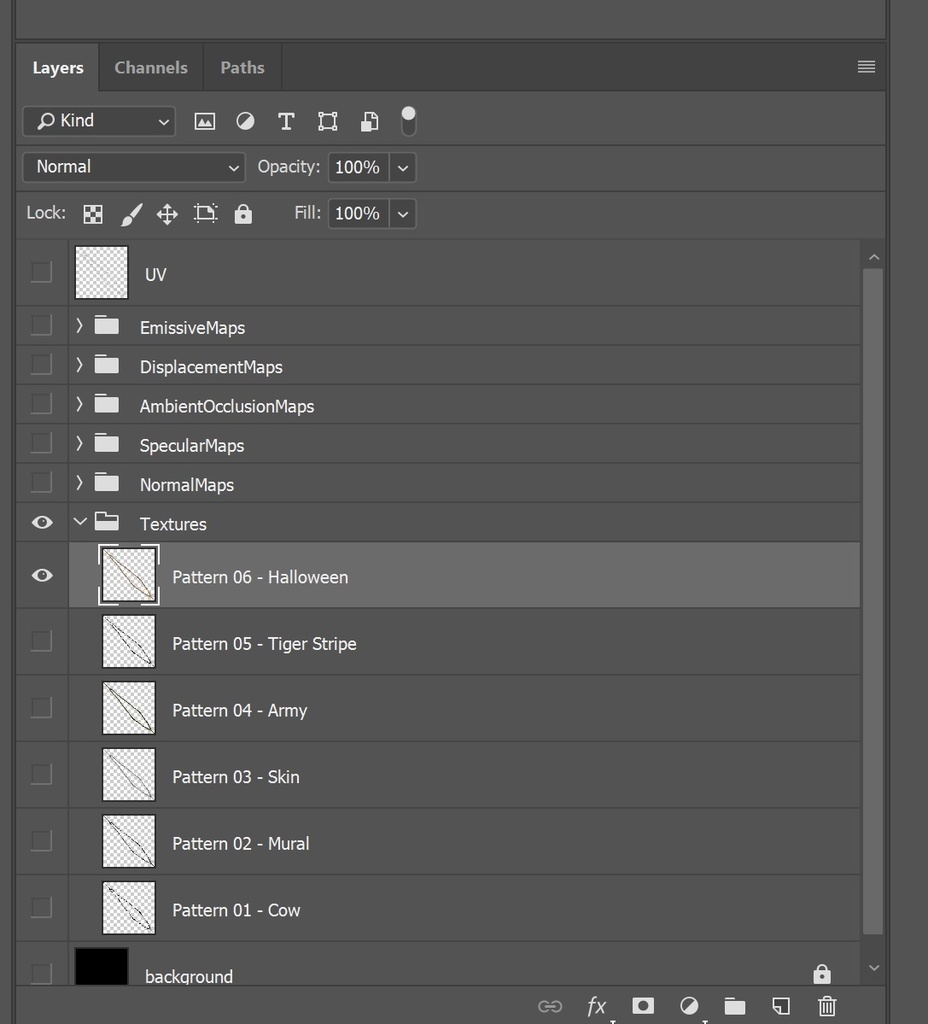This screenshot has width=928, height=1024.
Task: Switch to the Channels tab
Action: pyautogui.click(x=151, y=67)
